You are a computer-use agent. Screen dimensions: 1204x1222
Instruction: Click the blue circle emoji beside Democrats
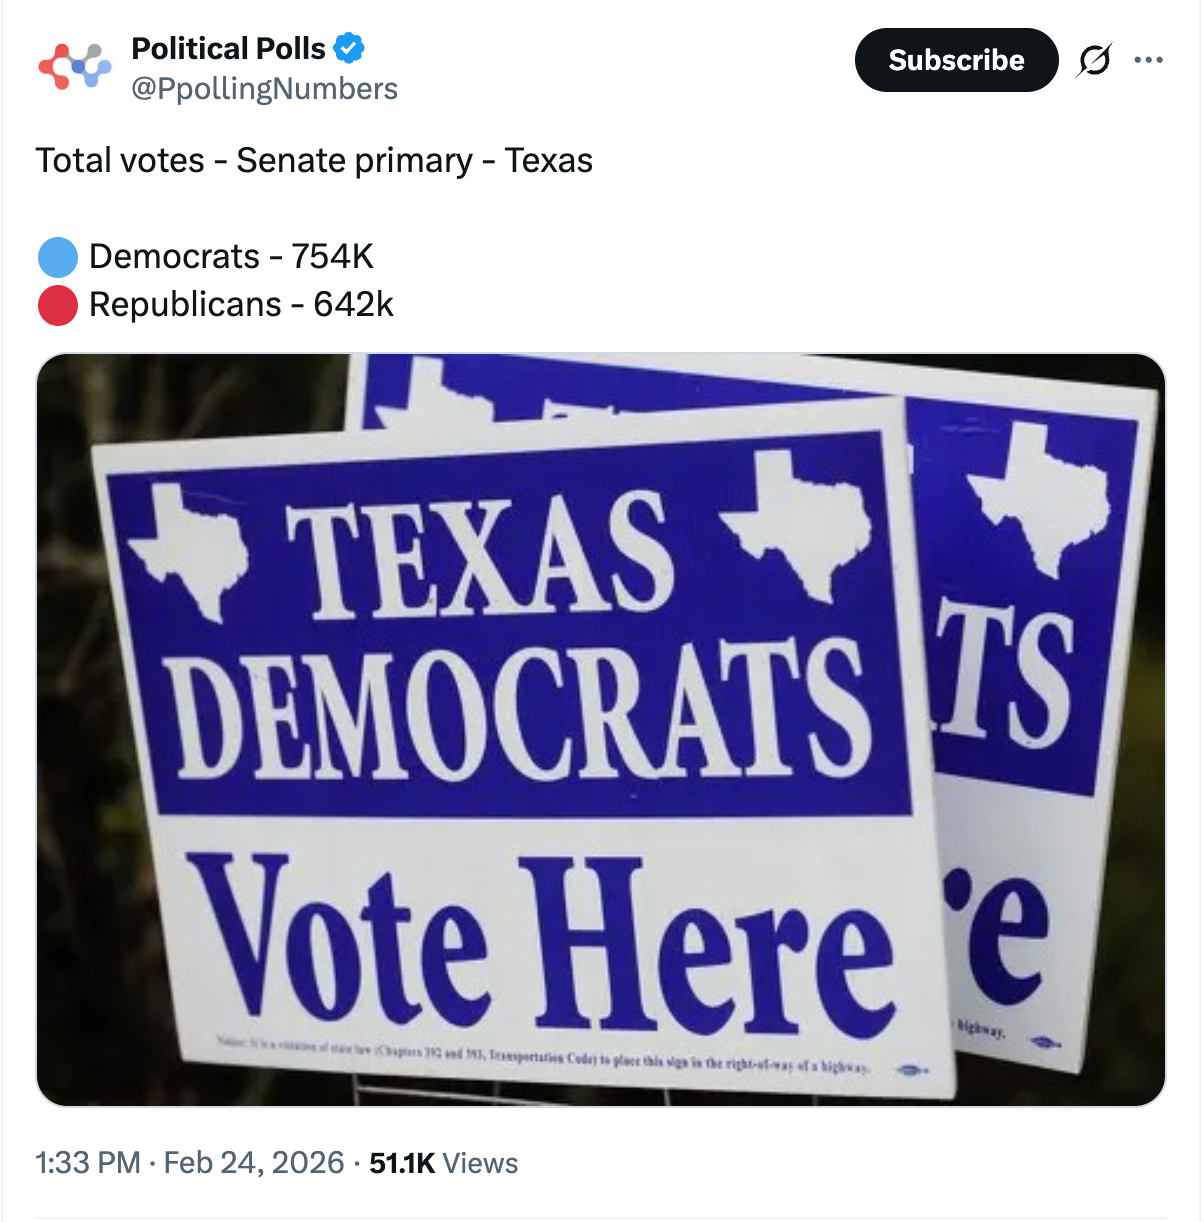(x=58, y=257)
